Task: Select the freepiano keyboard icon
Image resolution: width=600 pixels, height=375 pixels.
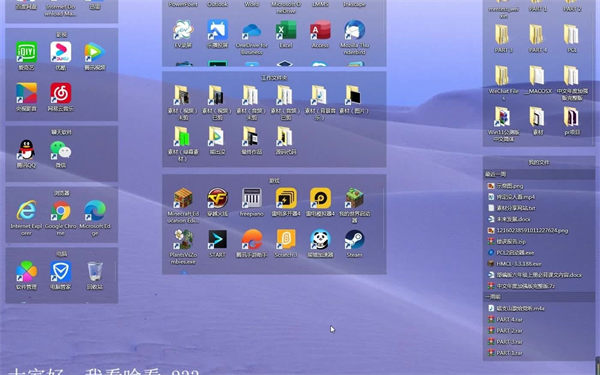Action: (252, 198)
